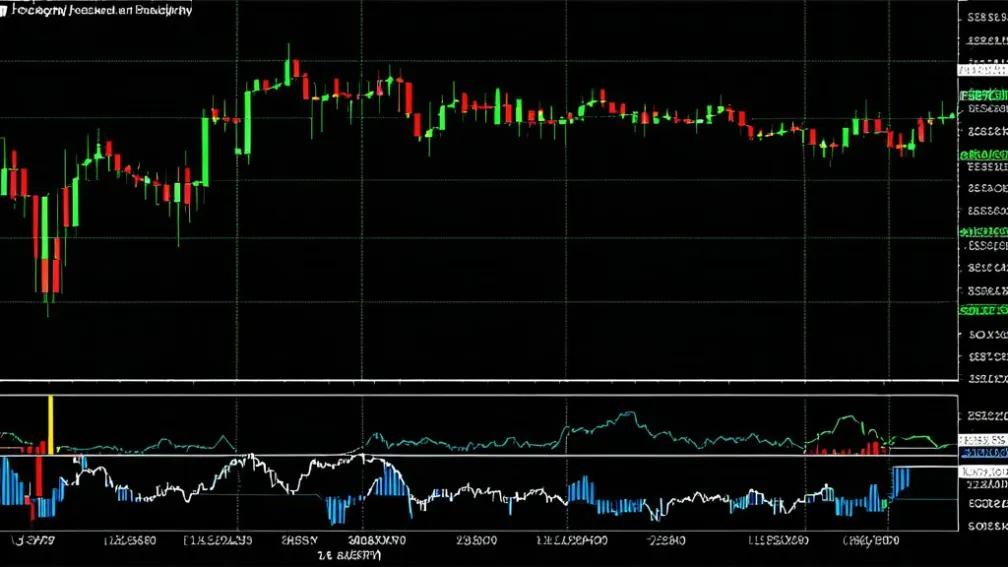This screenshot has width=1008, height=567.
Task: Click the small white icon at top-left corner
Action: coord(3,9)
